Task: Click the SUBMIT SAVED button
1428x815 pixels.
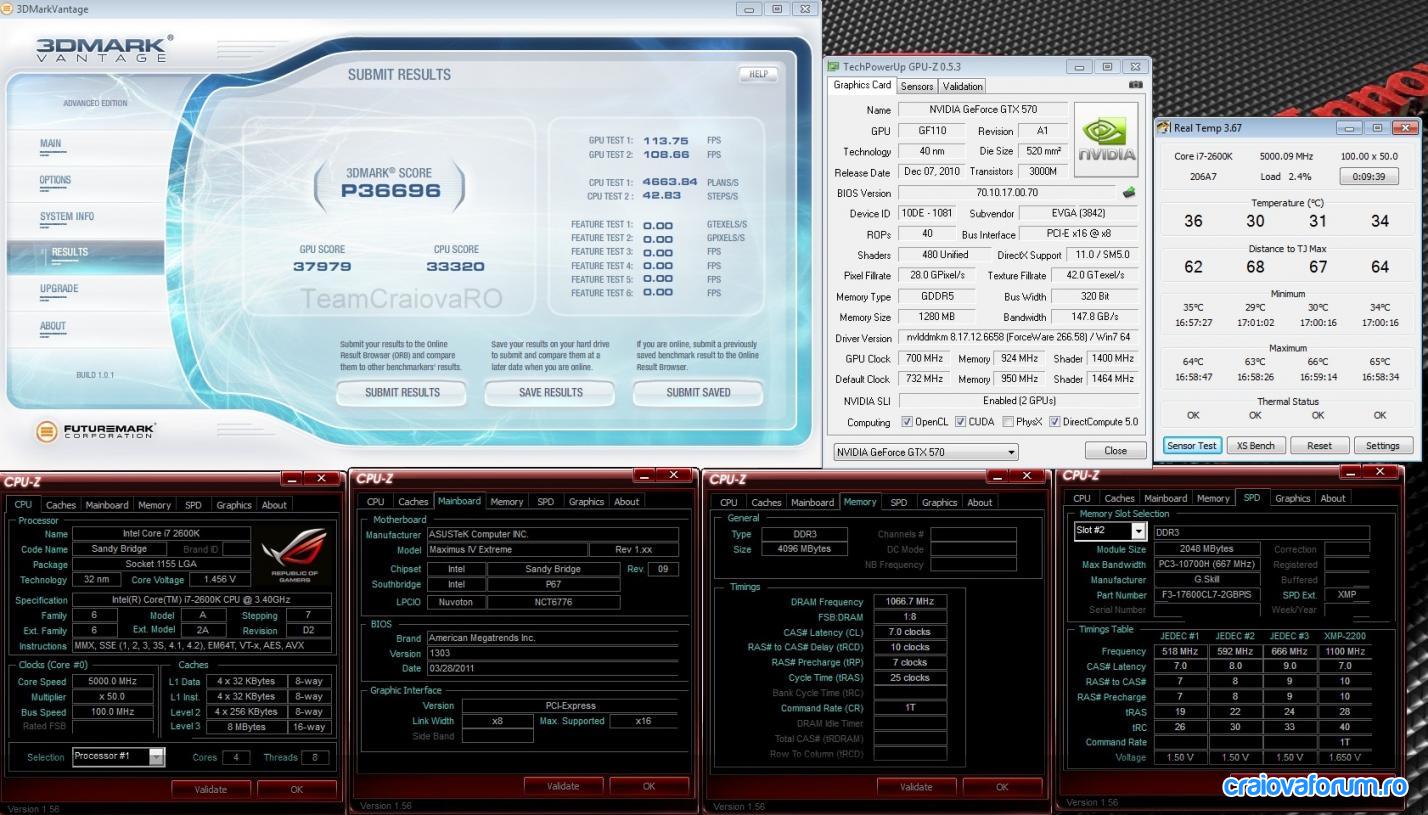Action: click(x=698, y=393)
